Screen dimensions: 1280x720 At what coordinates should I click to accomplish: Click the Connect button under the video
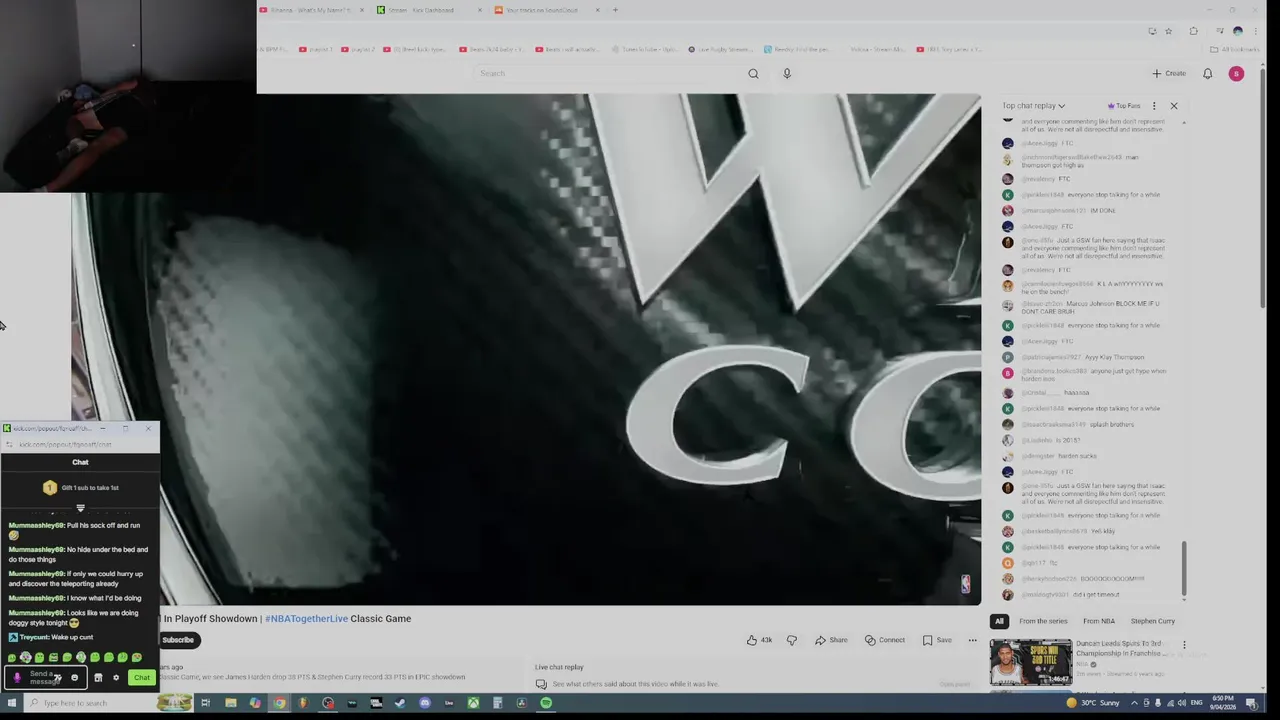[885, 640]
